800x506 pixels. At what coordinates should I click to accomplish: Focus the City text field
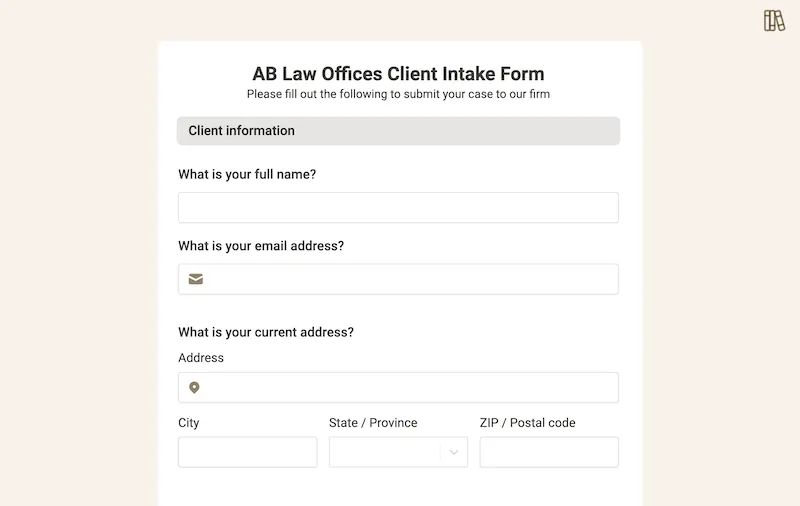247,452
